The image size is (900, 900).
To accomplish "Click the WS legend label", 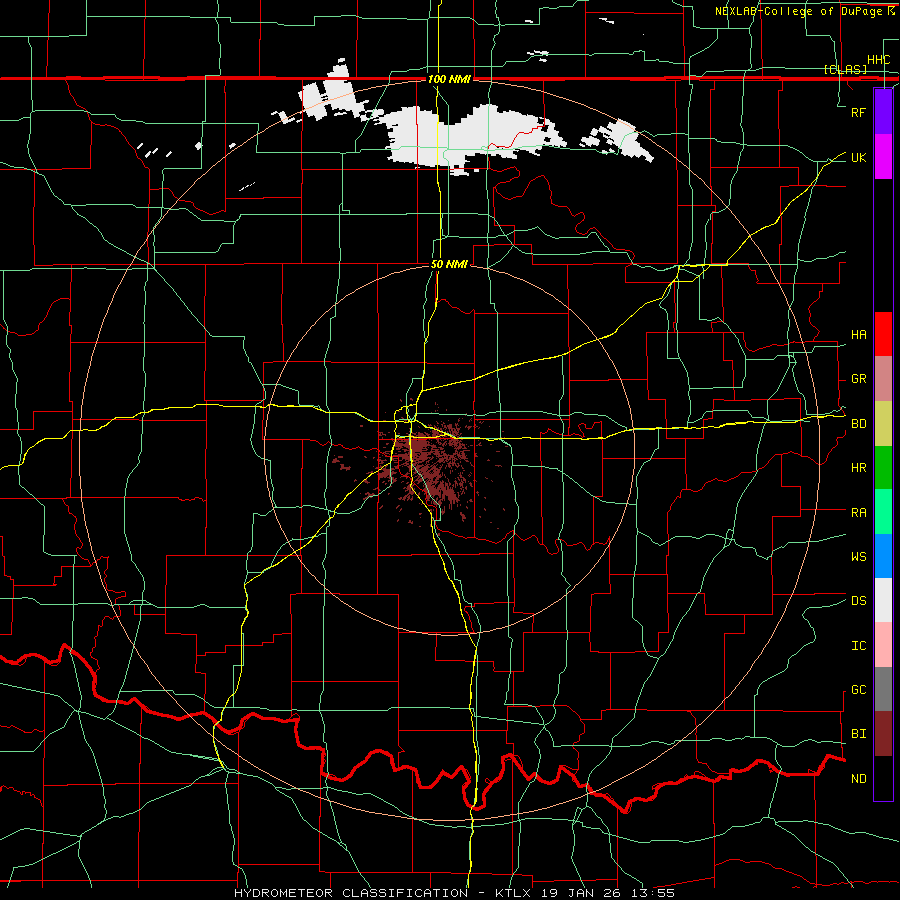I will point(858,557).
